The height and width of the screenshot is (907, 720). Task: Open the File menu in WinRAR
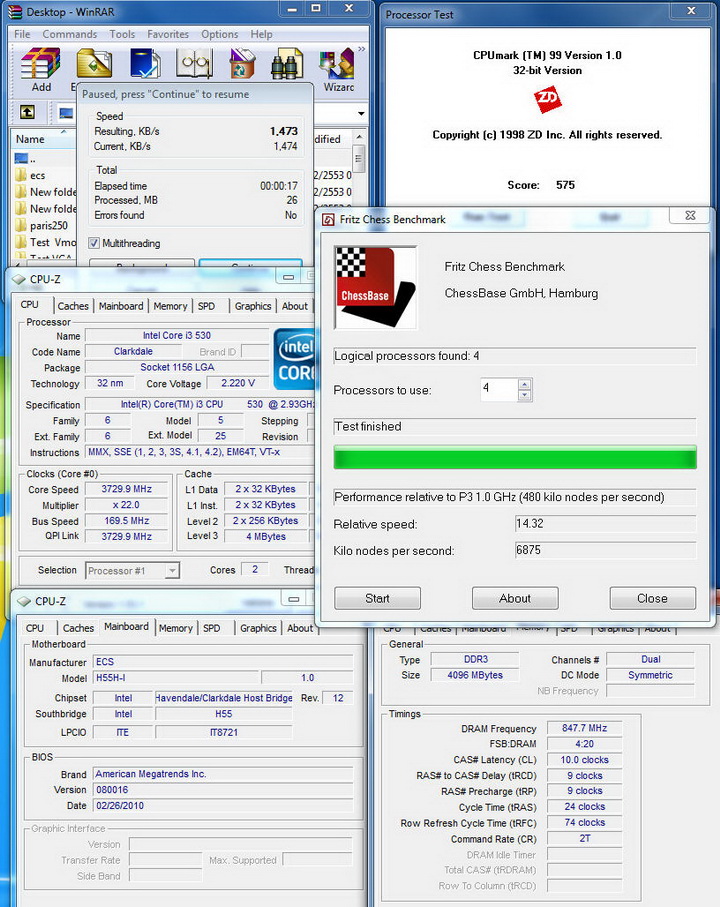click(22, 34)
